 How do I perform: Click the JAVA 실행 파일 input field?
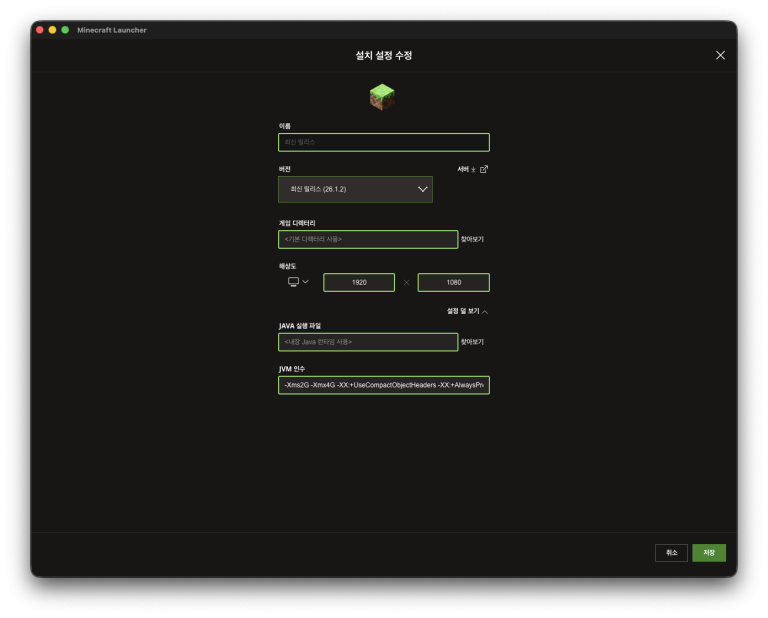click(x=368, y=342)
